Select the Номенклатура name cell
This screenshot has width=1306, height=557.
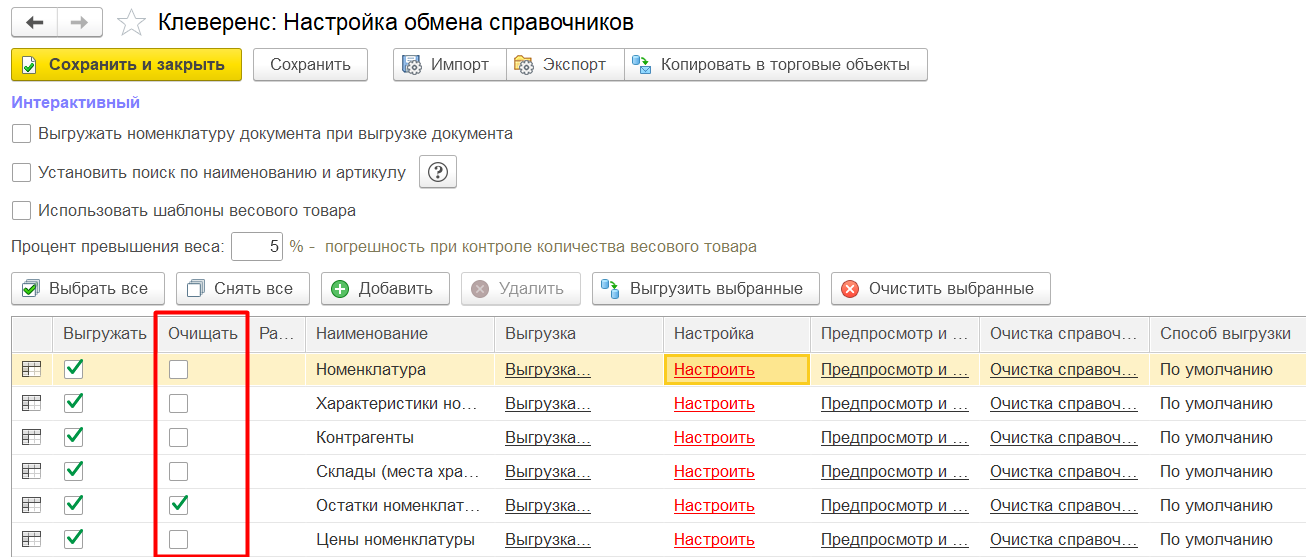400,369
